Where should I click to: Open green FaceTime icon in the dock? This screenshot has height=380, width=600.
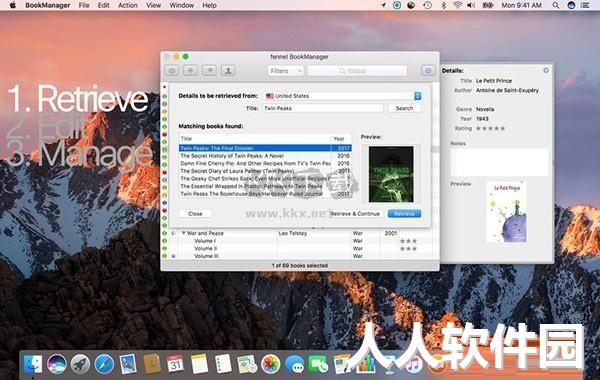(x=318, y=364)
